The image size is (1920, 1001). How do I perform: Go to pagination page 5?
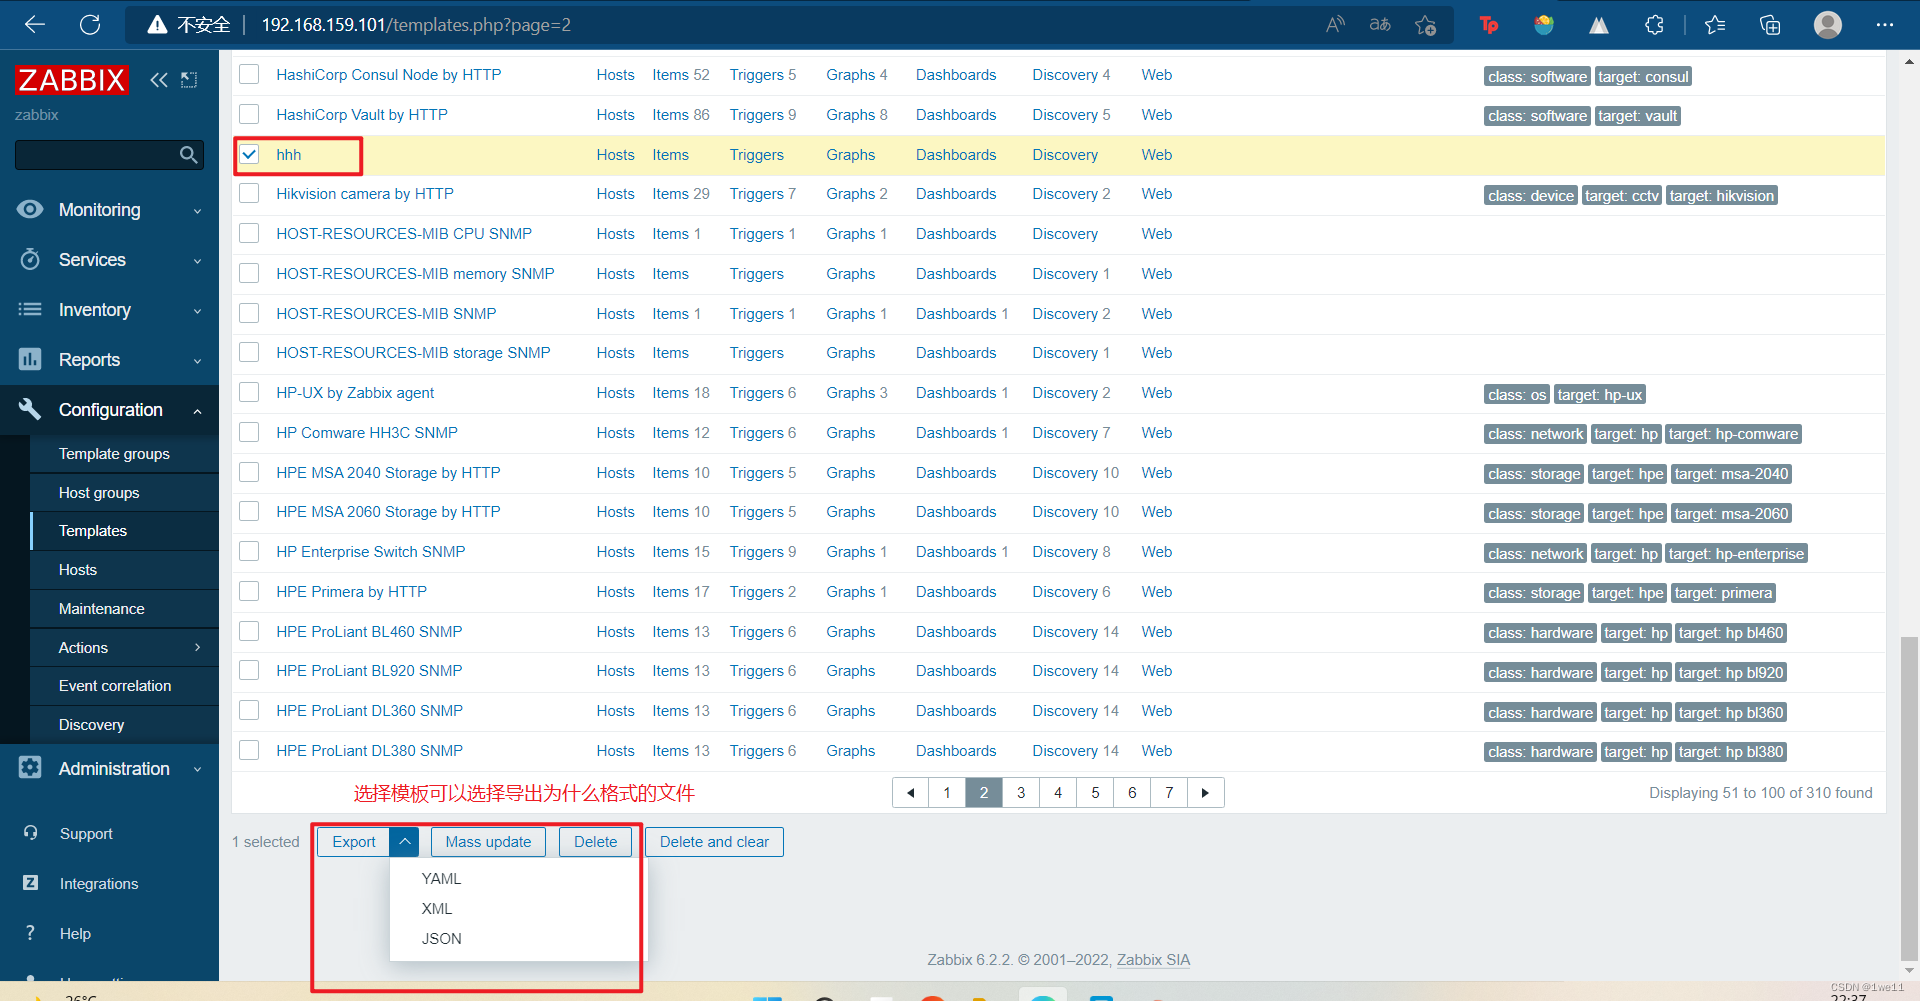[1095, 793]
